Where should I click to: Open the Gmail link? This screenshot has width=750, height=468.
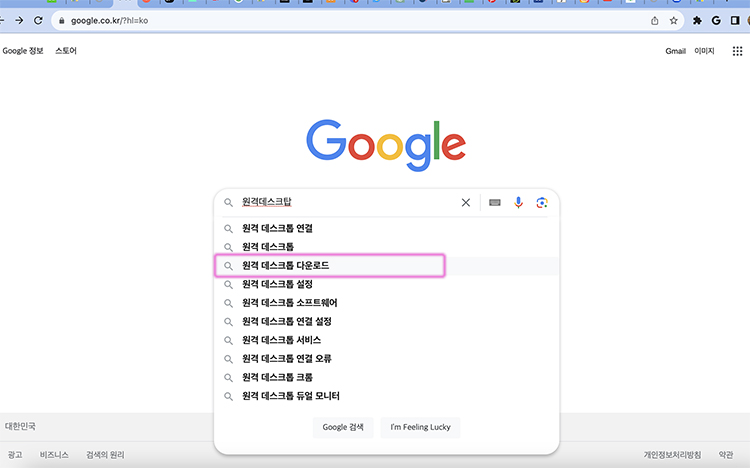[x=675, y=51]
